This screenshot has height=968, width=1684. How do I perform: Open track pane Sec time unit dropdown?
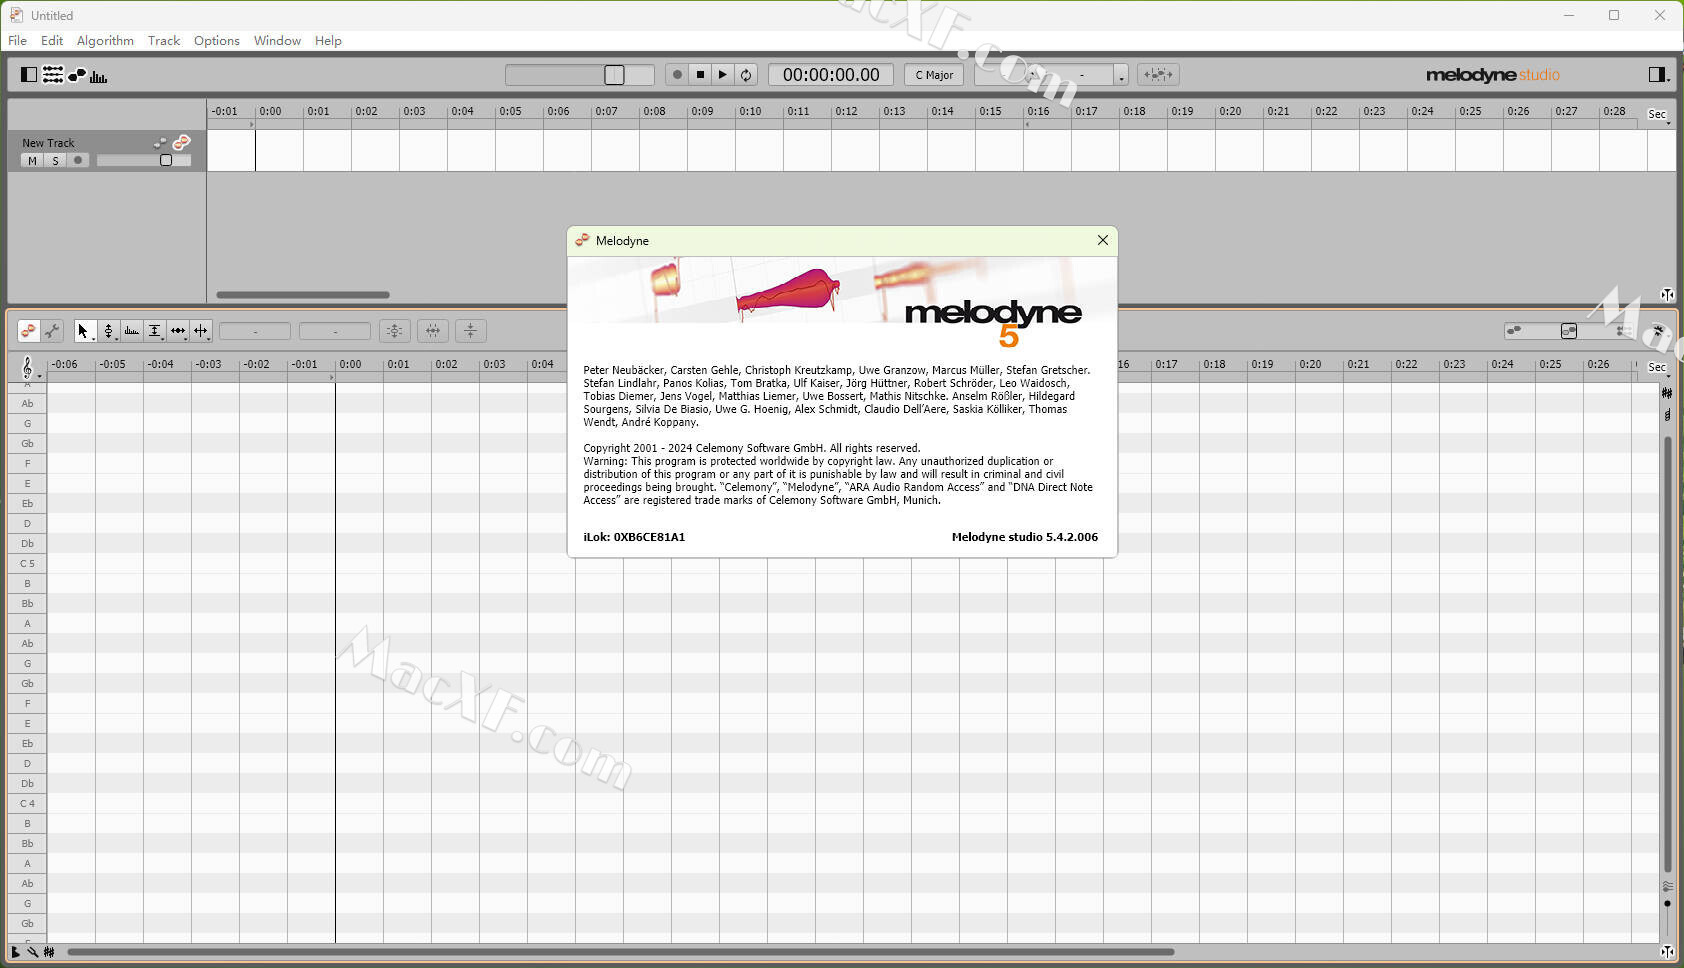[x=1658, y=115]
